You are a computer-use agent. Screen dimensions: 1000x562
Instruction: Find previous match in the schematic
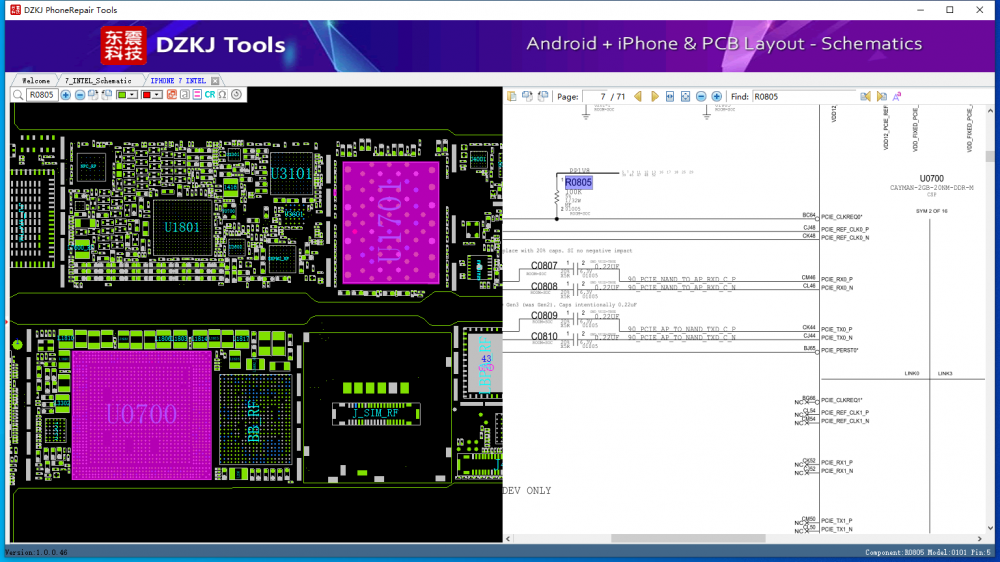(x=865, y=96)
